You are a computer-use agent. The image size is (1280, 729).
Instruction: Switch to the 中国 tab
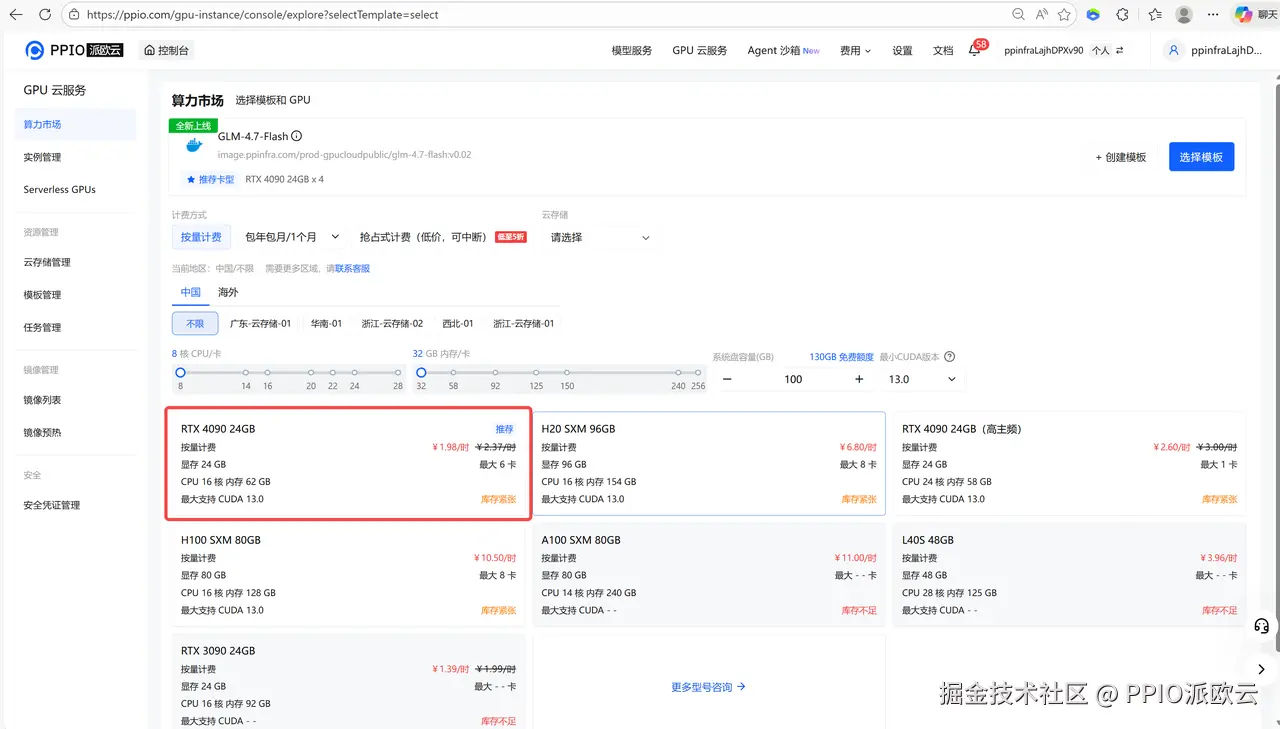click(x=190, y=292)
